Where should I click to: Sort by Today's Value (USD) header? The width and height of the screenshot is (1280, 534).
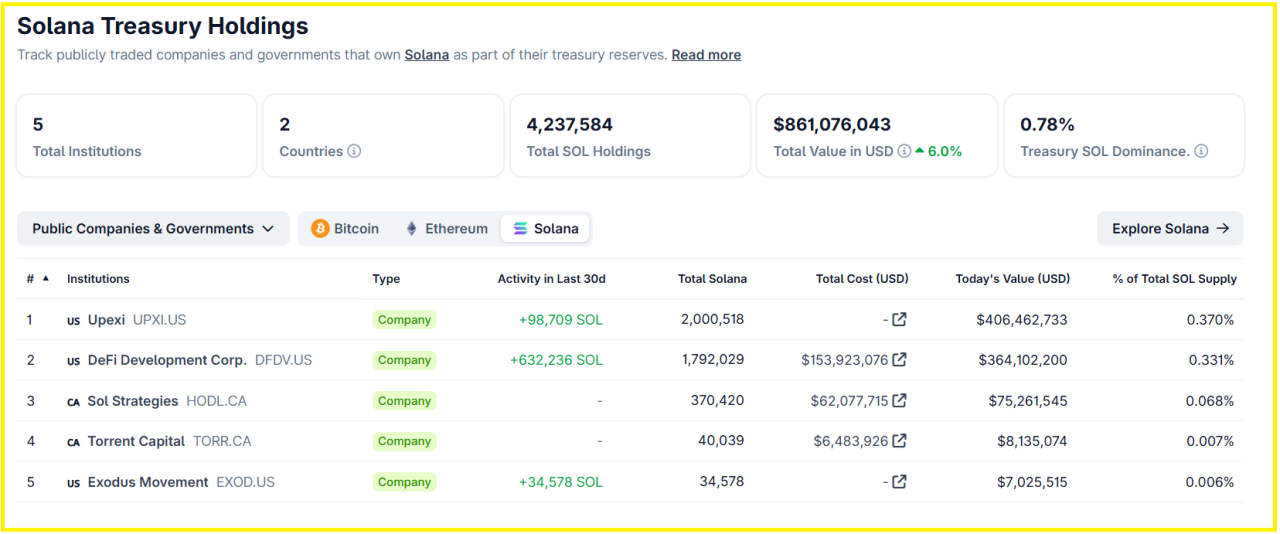point(1012,279)
